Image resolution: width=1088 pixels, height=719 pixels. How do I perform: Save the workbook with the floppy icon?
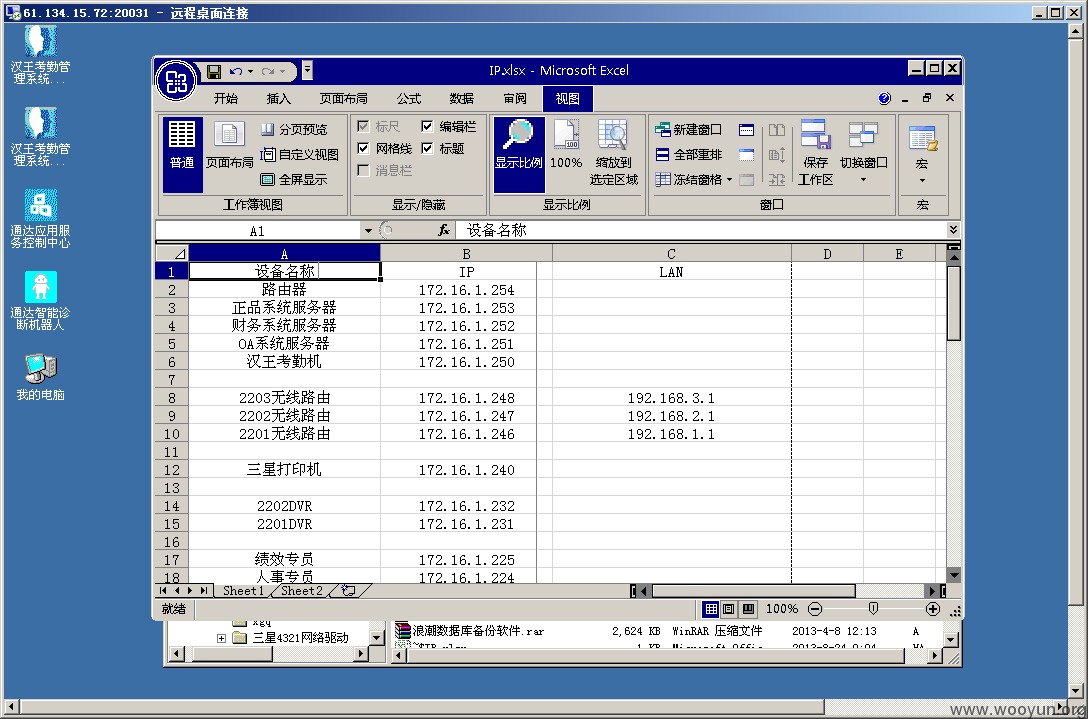tap(214, 71)
